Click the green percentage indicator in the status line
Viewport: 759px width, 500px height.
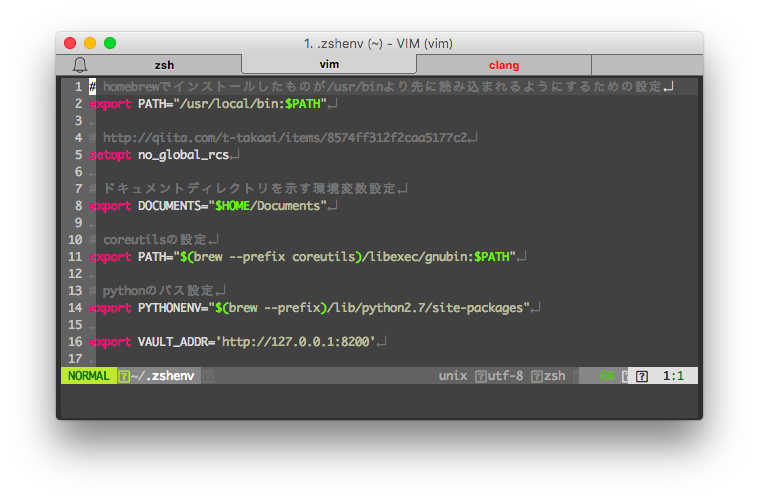click(x=607, y=376)
